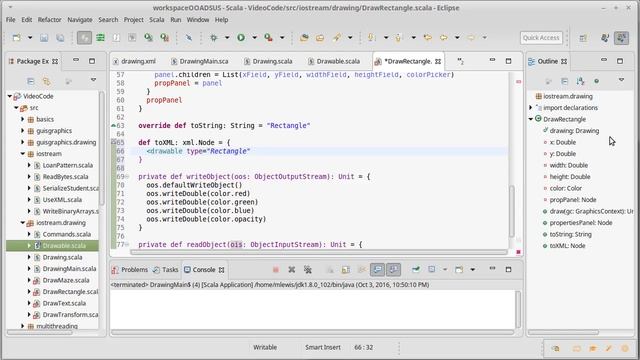Click the Last Edit Location arrow icon
The width and height of the screenshot is (640, 360).
point(427,38)
